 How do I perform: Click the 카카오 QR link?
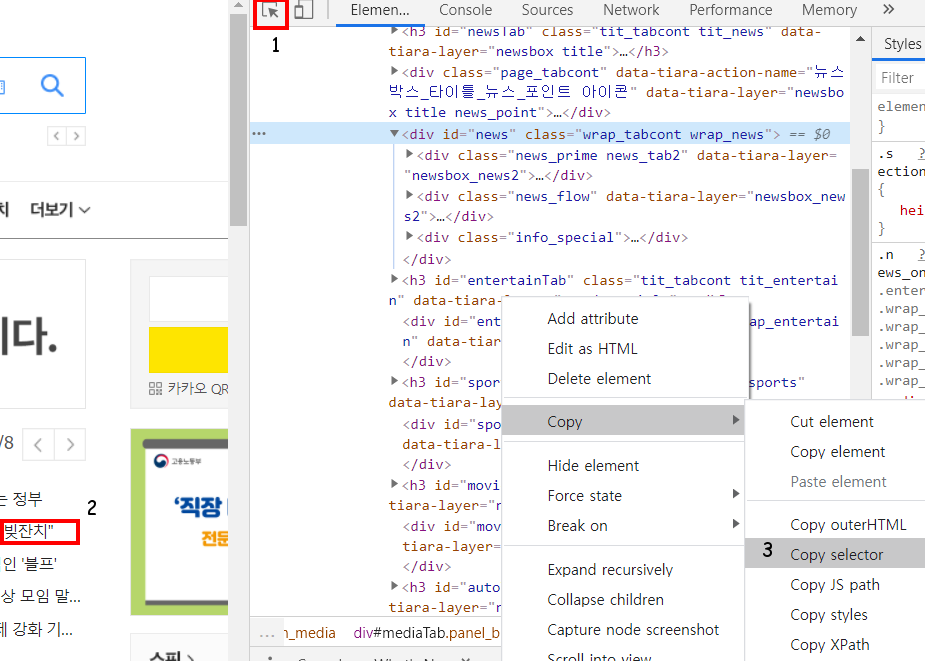[x=188, y=388]
